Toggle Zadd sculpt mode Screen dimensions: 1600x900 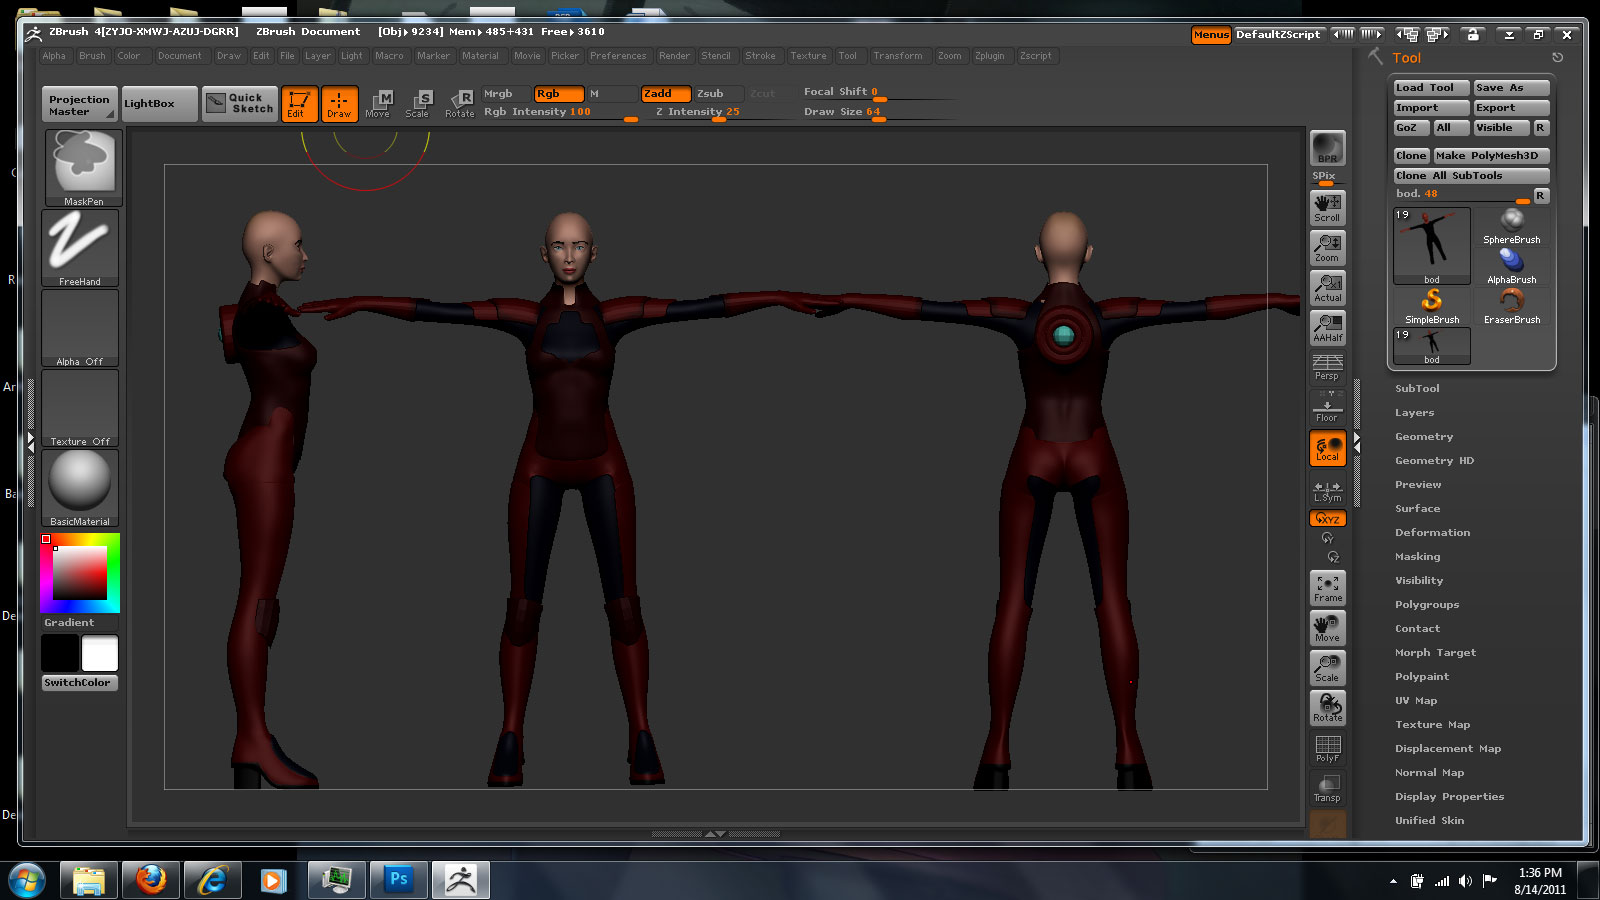(666, 93)
